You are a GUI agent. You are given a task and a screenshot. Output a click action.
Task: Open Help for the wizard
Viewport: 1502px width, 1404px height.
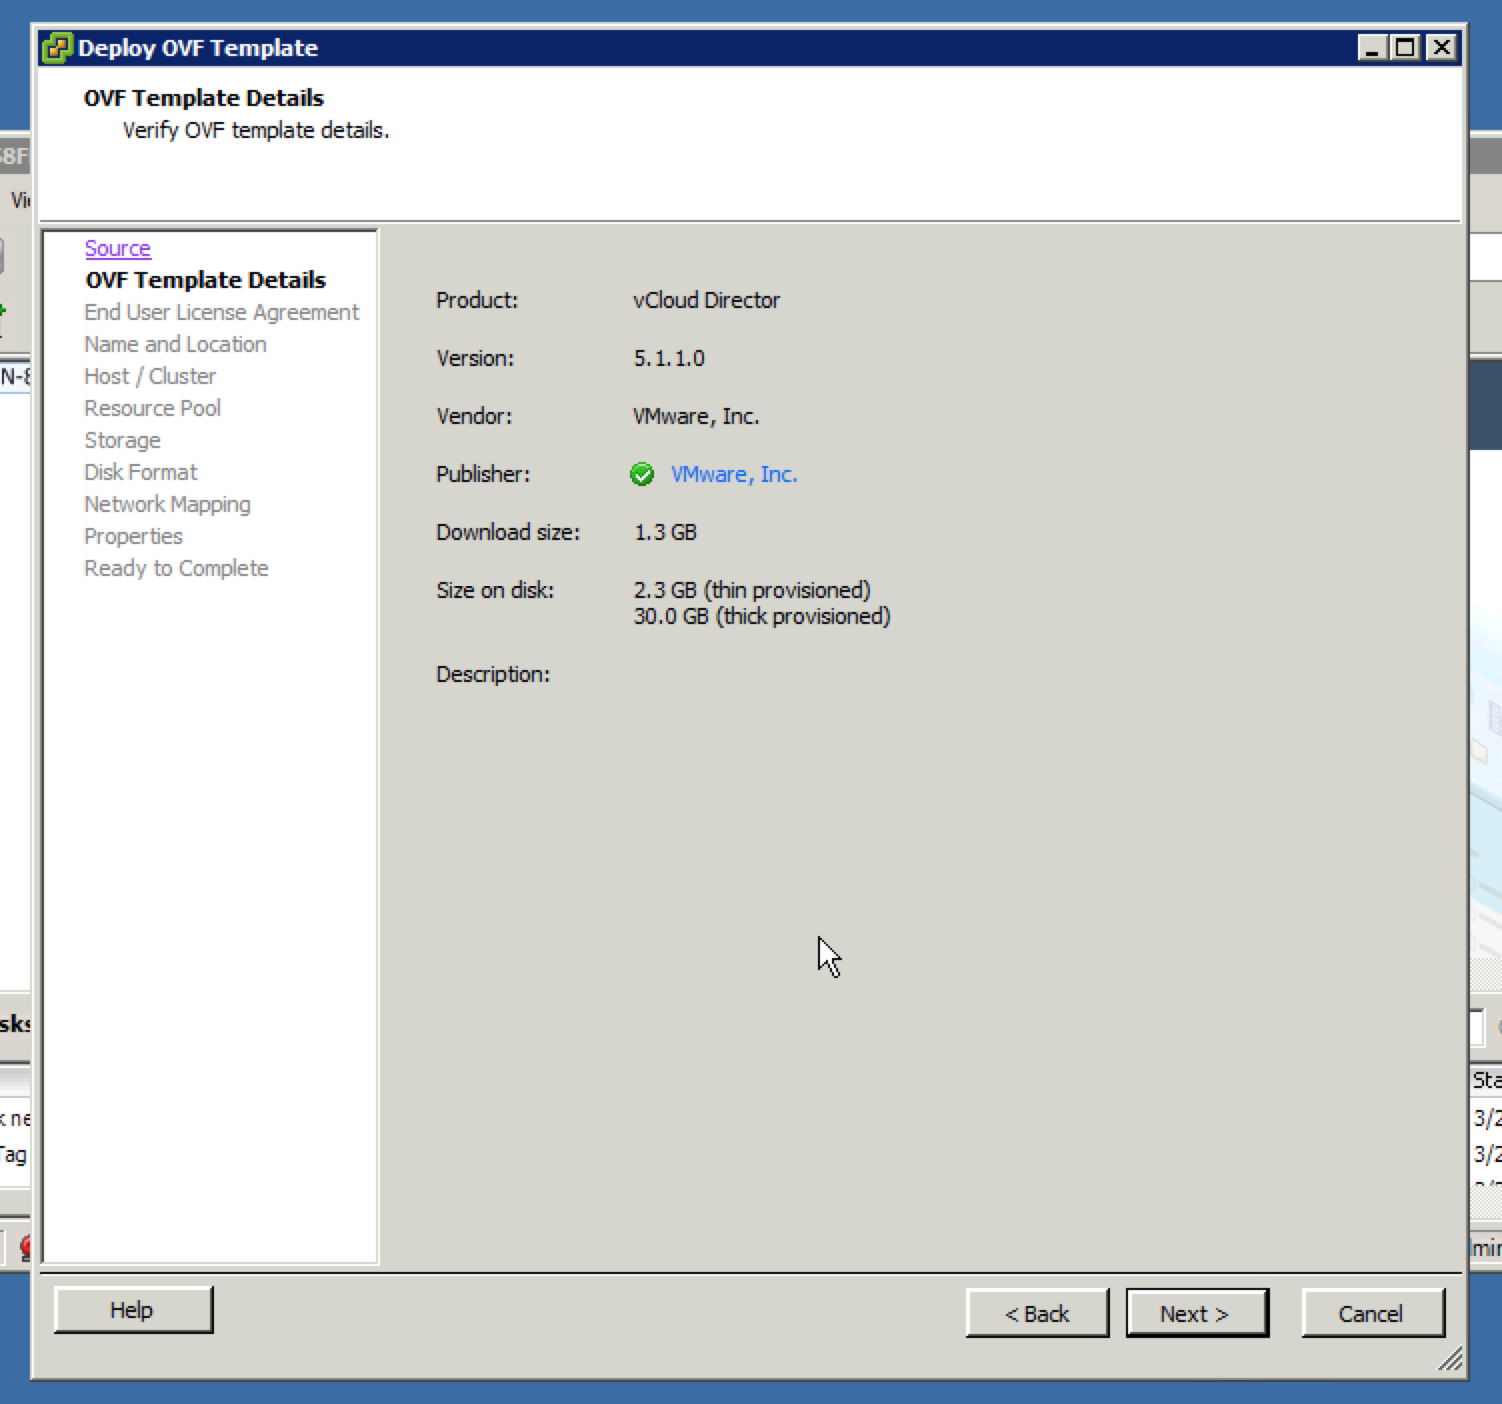[133, 1310]
